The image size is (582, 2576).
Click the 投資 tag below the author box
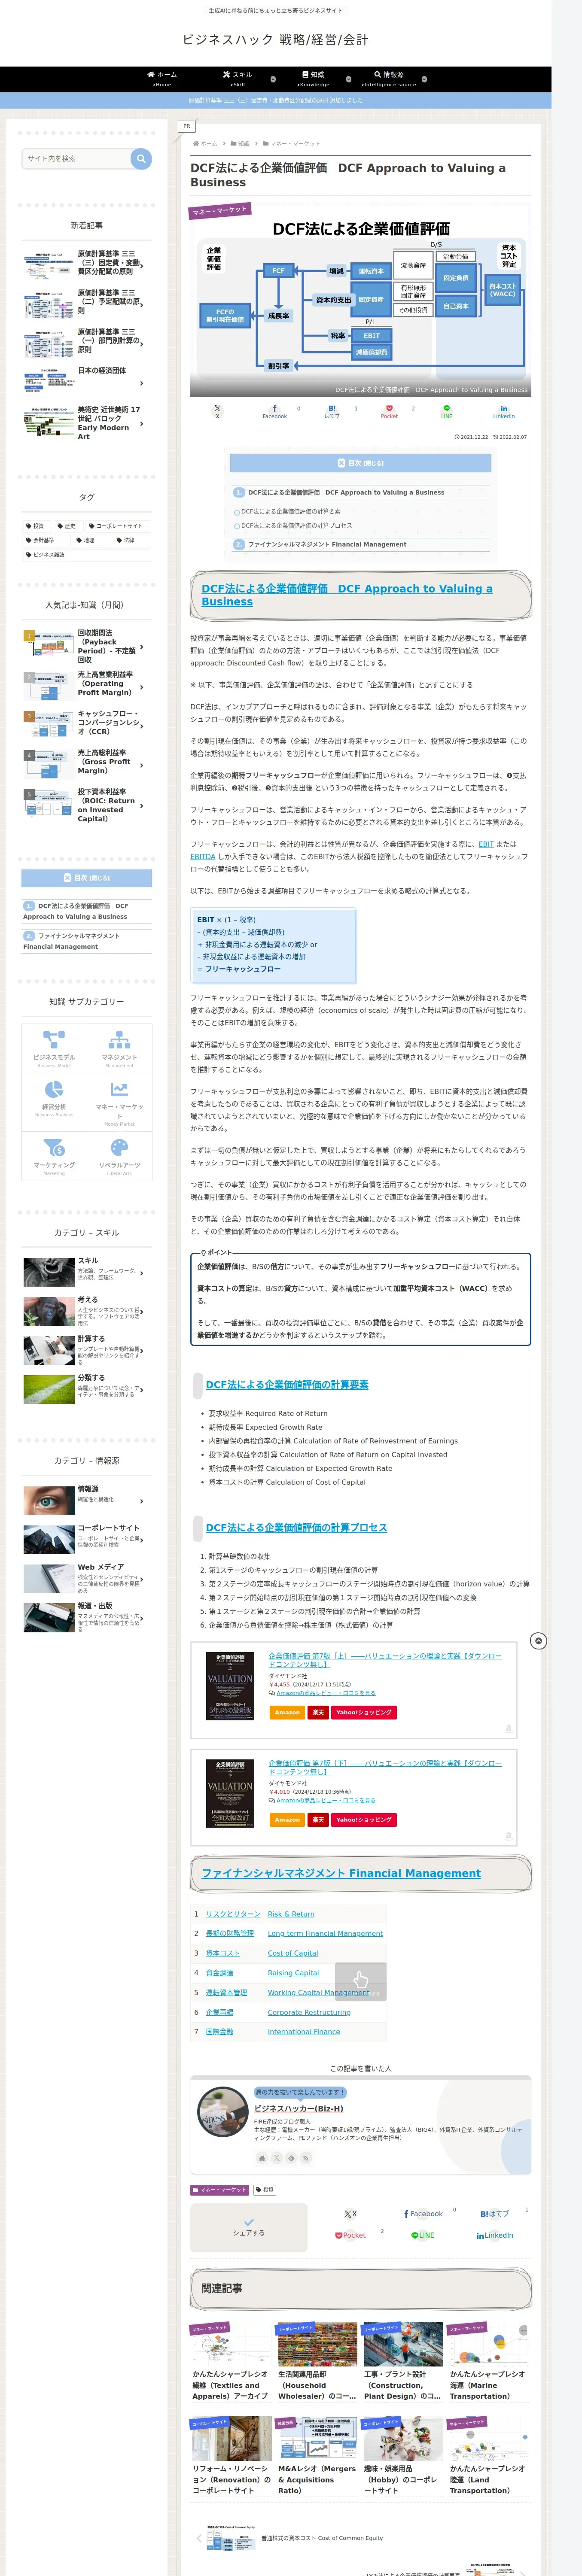[265, 2190]
